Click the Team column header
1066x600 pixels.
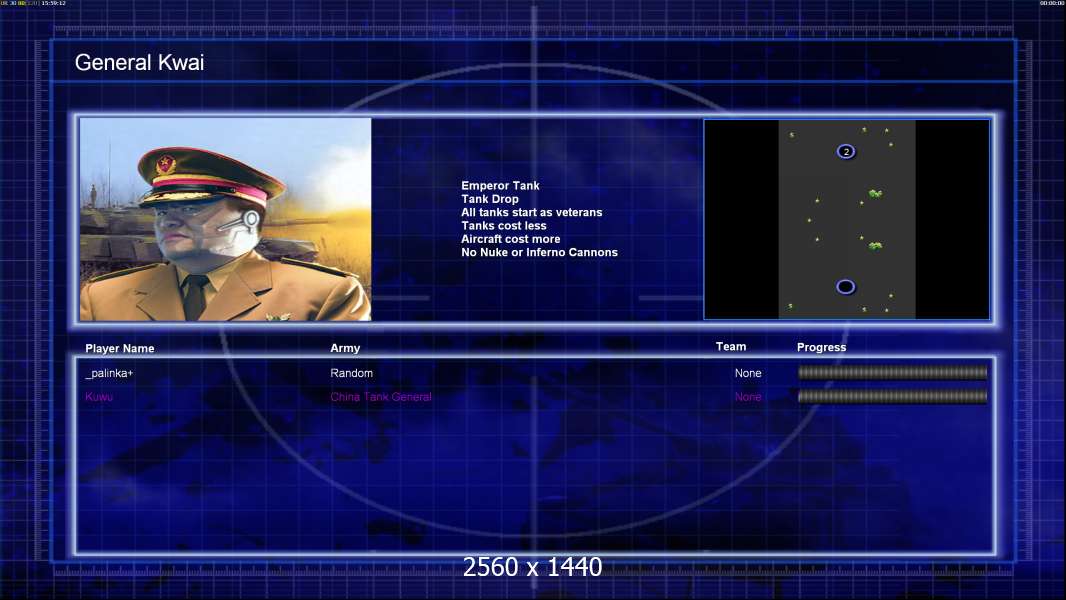point(731,347)
